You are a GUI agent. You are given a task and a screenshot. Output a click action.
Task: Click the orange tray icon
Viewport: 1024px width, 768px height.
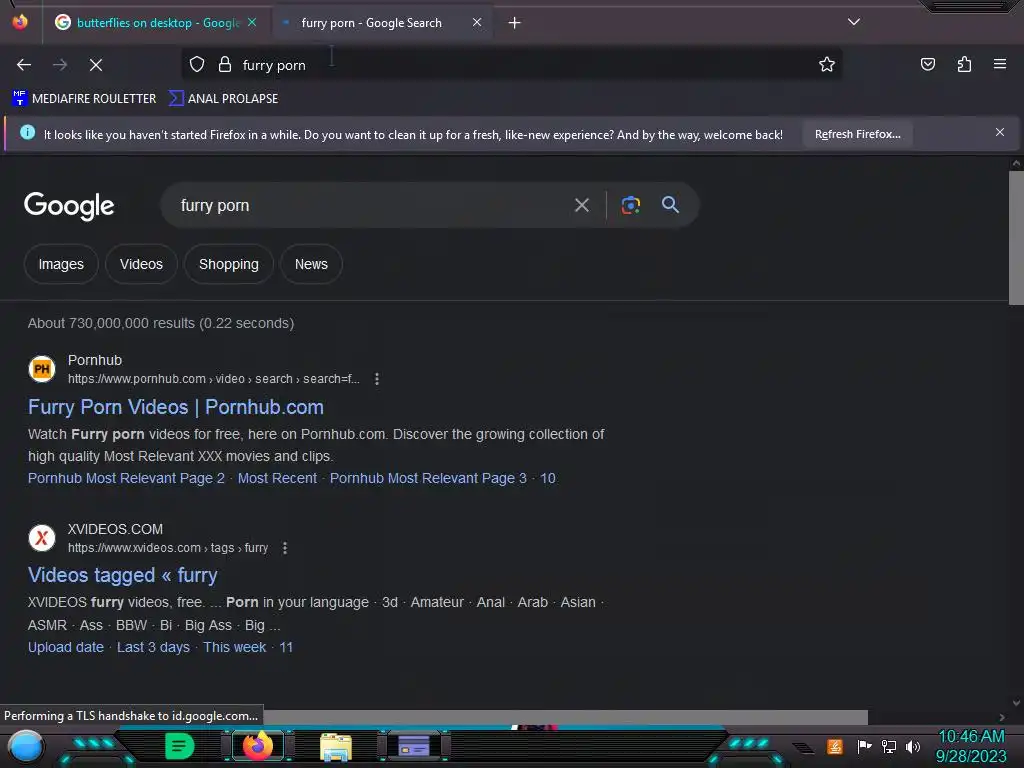[x=835, y=746]
